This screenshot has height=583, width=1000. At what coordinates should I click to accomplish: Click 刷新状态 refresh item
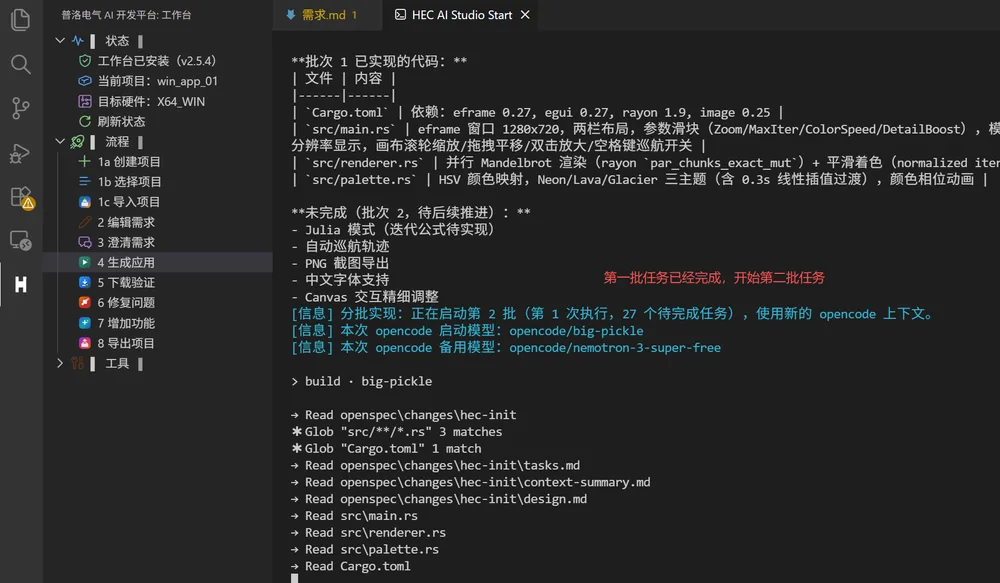pyautogui.click(x=112, y=121)
